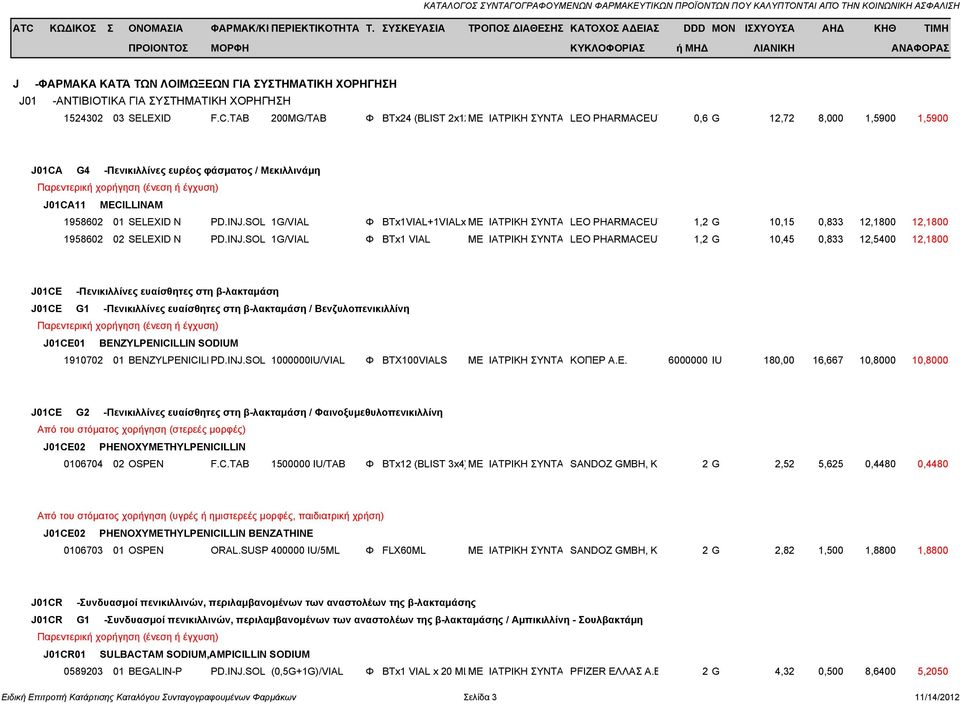Click the ATC column header

[x=23, y=28]
